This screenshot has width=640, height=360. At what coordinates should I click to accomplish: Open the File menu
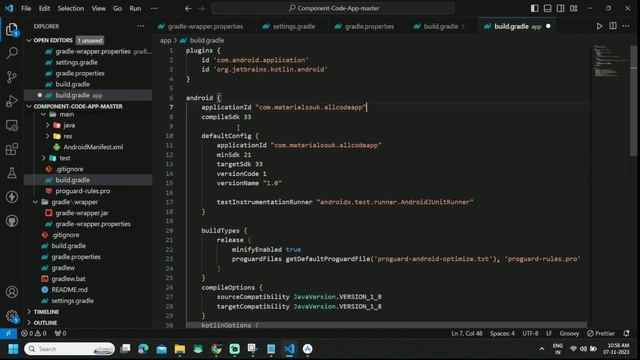26,8
